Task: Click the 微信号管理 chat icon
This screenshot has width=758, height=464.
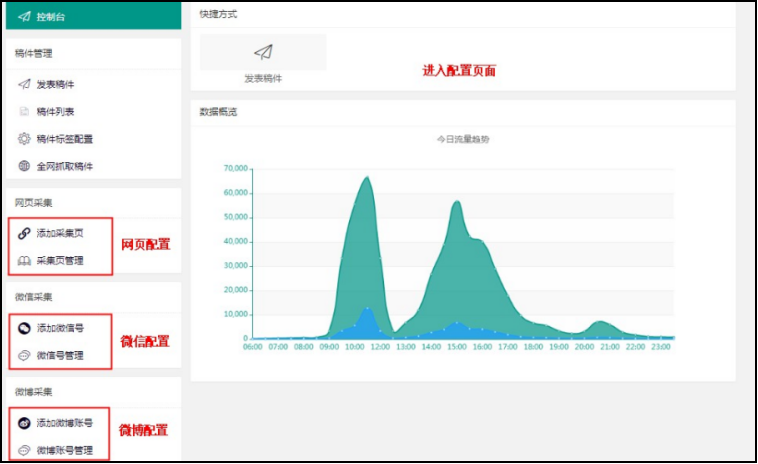Action: 24,356
